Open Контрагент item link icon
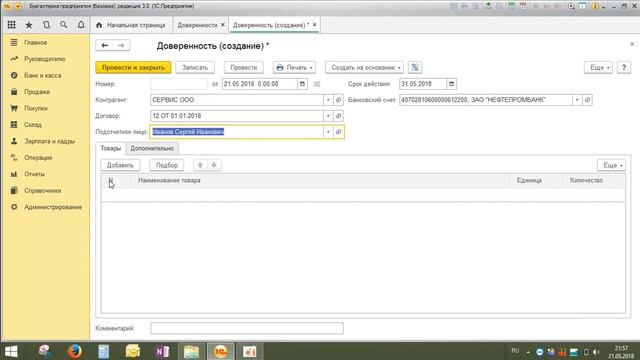This screenshot has width=640, height=360. pos(338,100)
